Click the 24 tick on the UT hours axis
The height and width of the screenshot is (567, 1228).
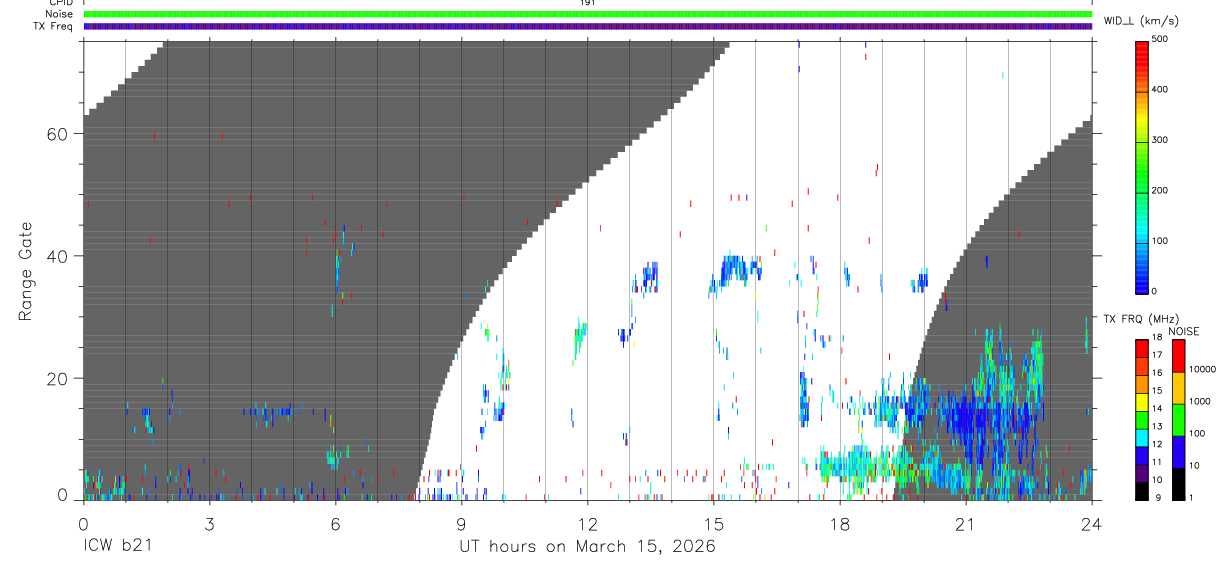pyautogui.click(x=1092, y=523)
